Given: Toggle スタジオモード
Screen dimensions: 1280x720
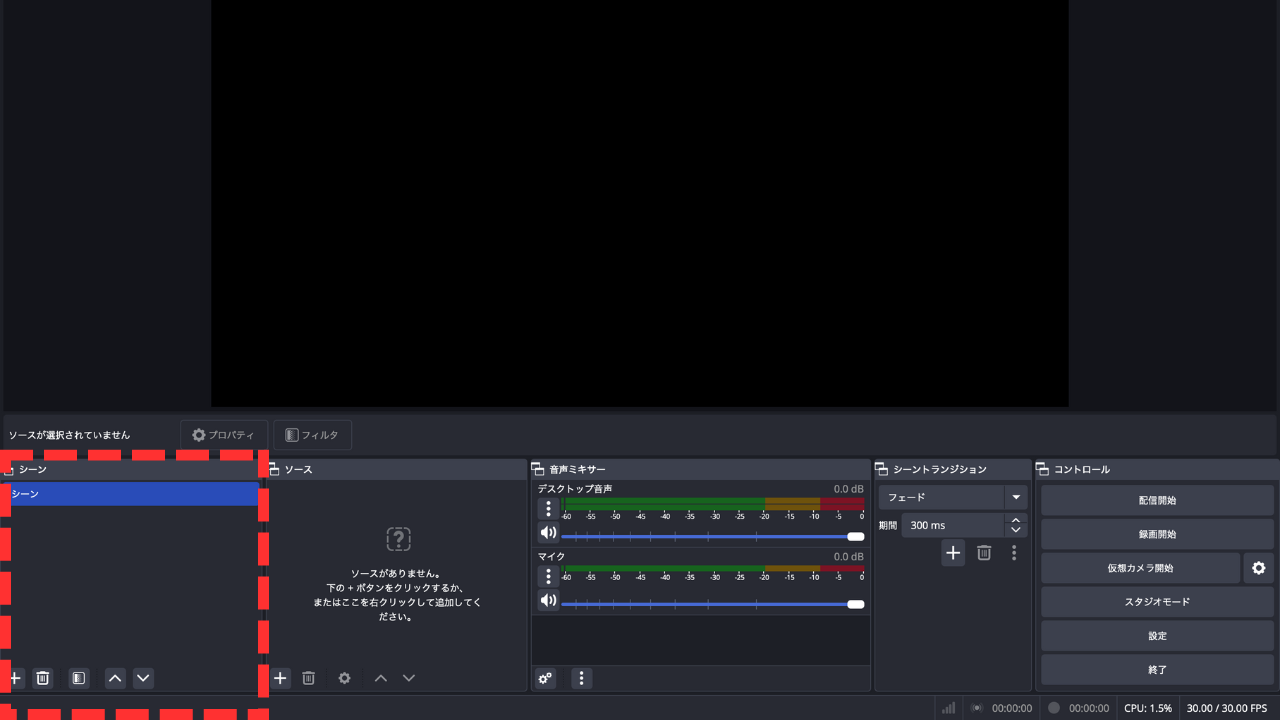Looking at the screenshot, I should 1157,602.
